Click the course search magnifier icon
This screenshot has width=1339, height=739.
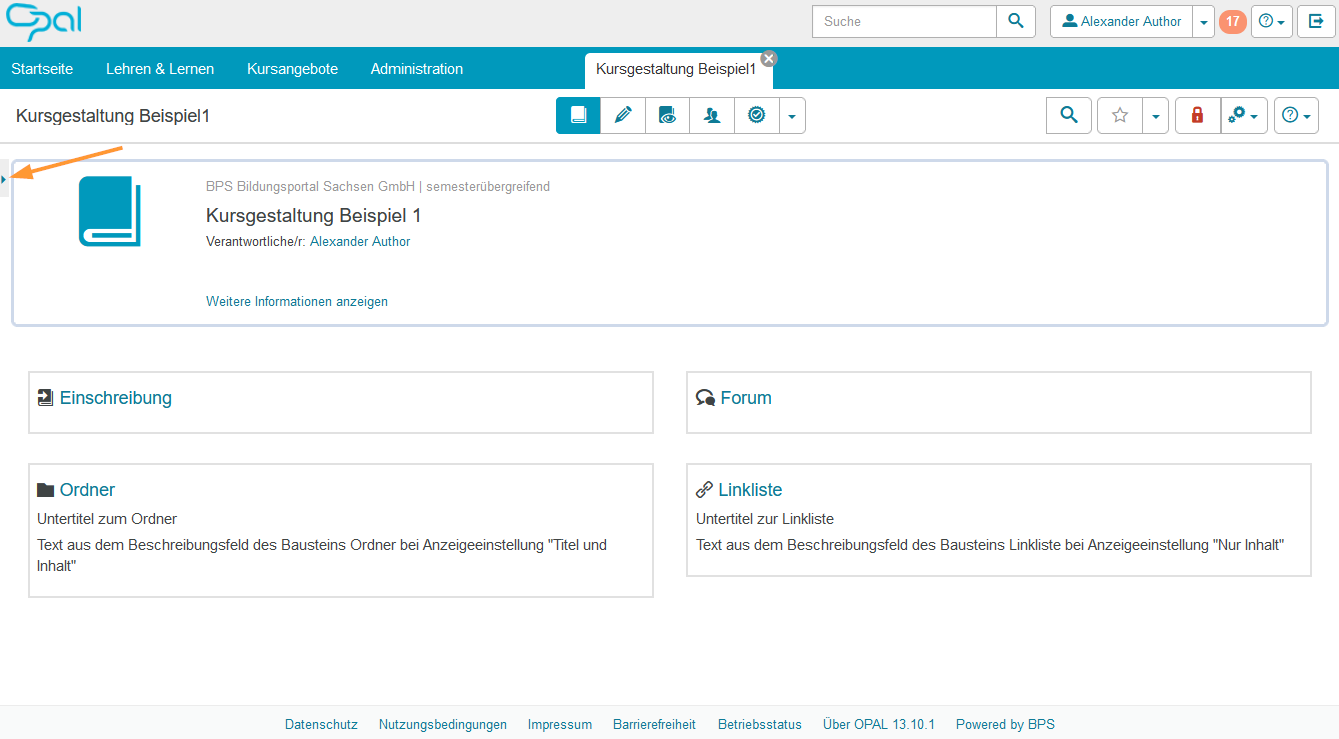coord(1069,116)
